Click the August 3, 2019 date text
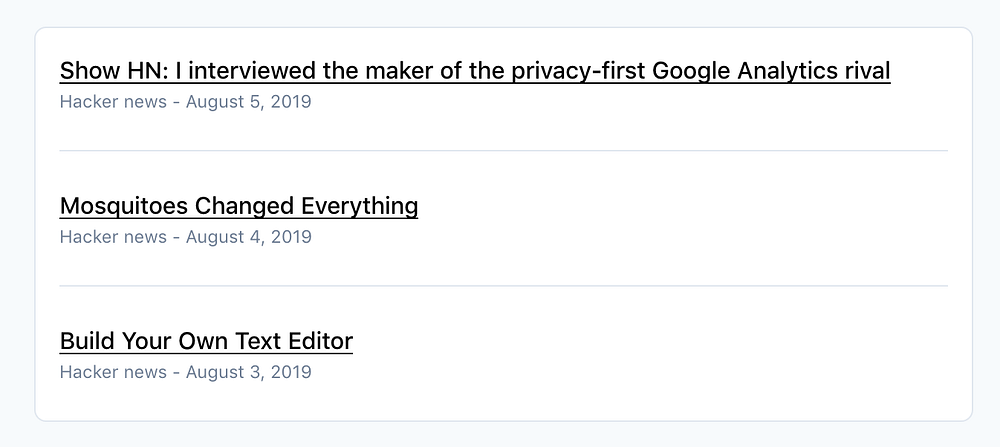The image size is (1000, 447). point(248,372)
